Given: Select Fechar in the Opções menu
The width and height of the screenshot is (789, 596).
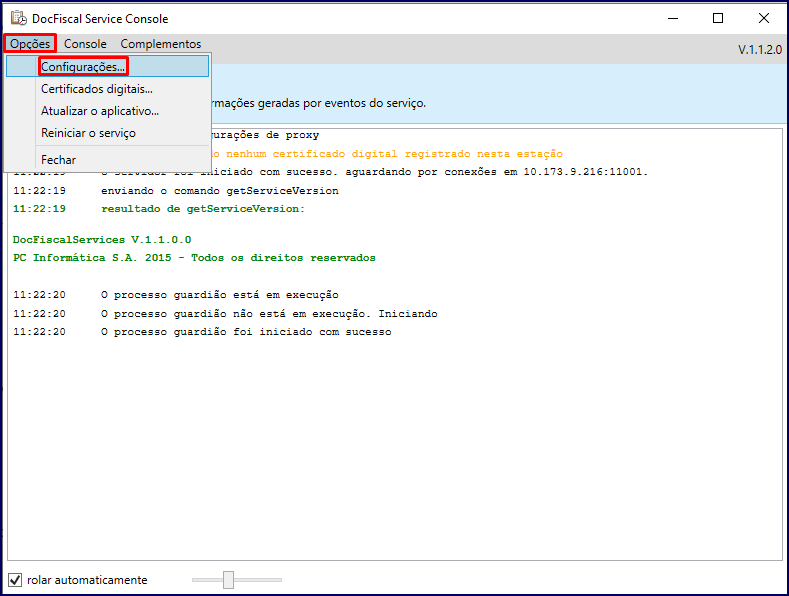Looking at the screenshot, I should 108,160.
